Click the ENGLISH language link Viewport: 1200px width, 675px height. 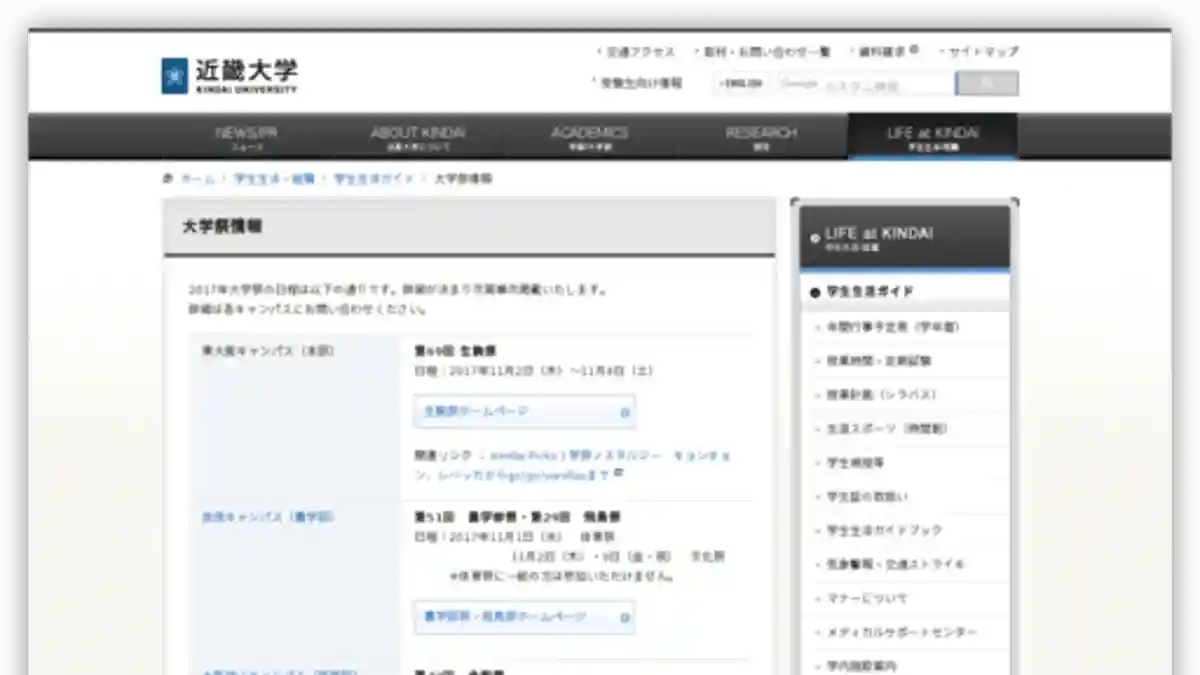coord(741,84)
